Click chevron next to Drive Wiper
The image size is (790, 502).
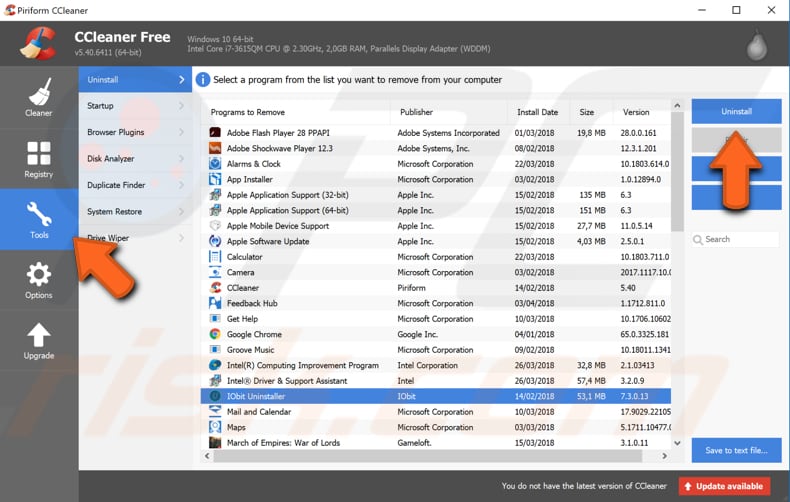tap(181, 238)
